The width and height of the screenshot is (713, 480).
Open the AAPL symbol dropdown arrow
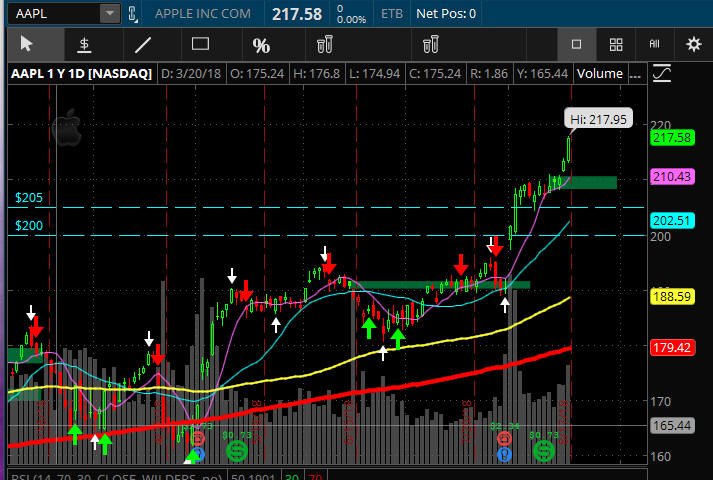110,13
